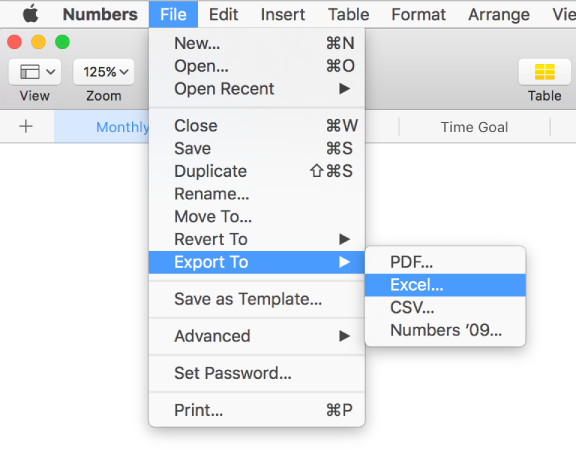Image resolution: width=576 pixels, height=450 pixels.
Task: Open the View dropdown in toolbar
Action: (35, 72)
